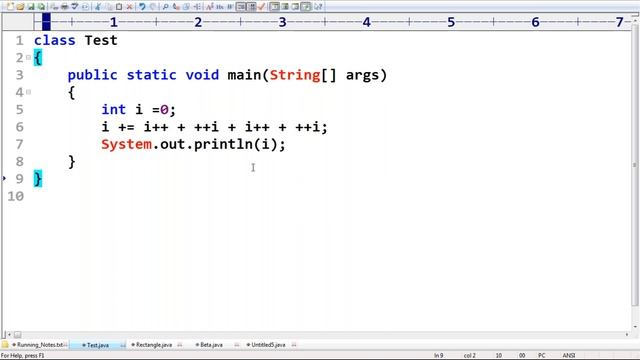Save all open files
The height and width of the screenshot is (360, 640).
[42, 7]
